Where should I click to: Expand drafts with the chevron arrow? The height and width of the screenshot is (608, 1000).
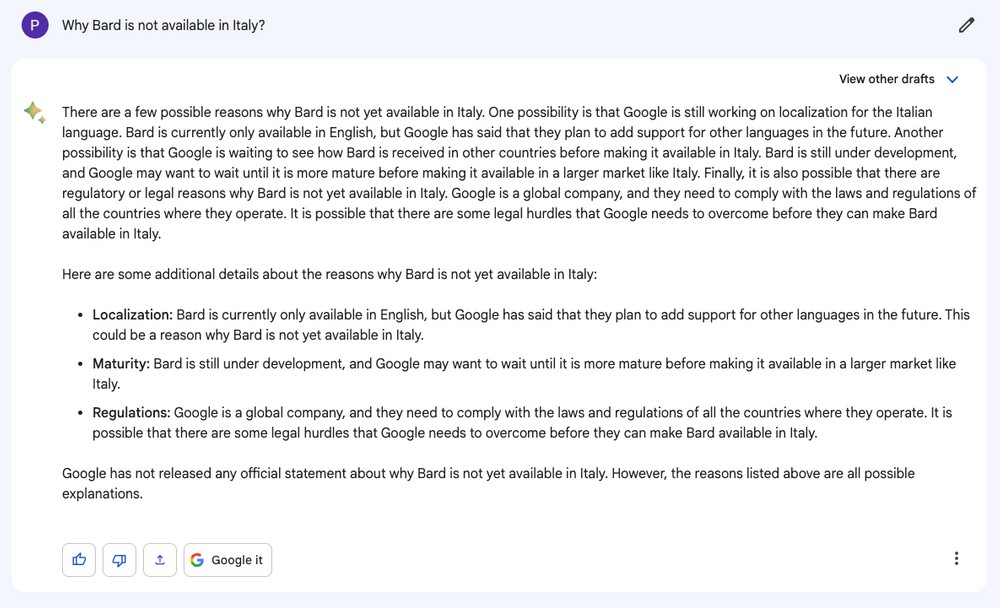pyautogui.click(x=952, y=79)
